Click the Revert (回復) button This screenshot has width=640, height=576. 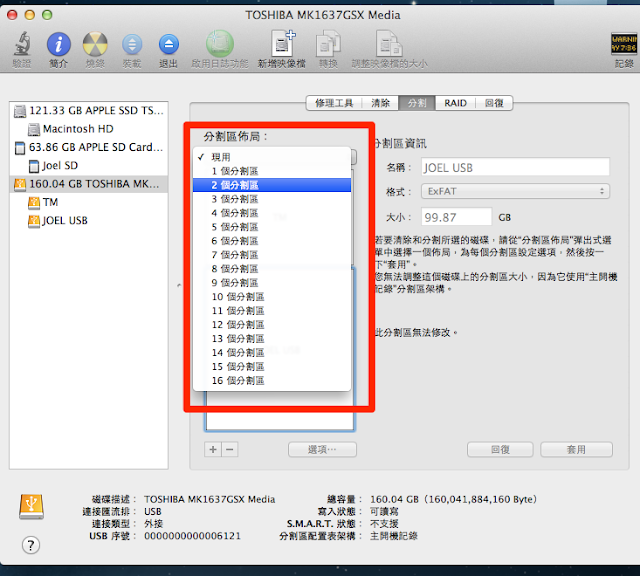click(x=500, y=449)
